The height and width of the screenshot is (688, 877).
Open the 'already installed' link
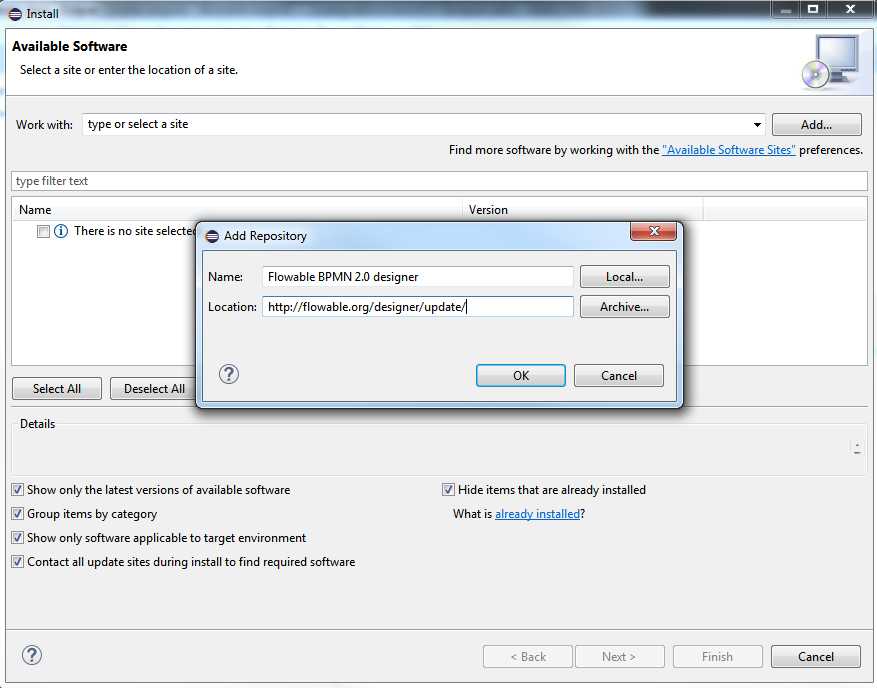click(537, 513)
